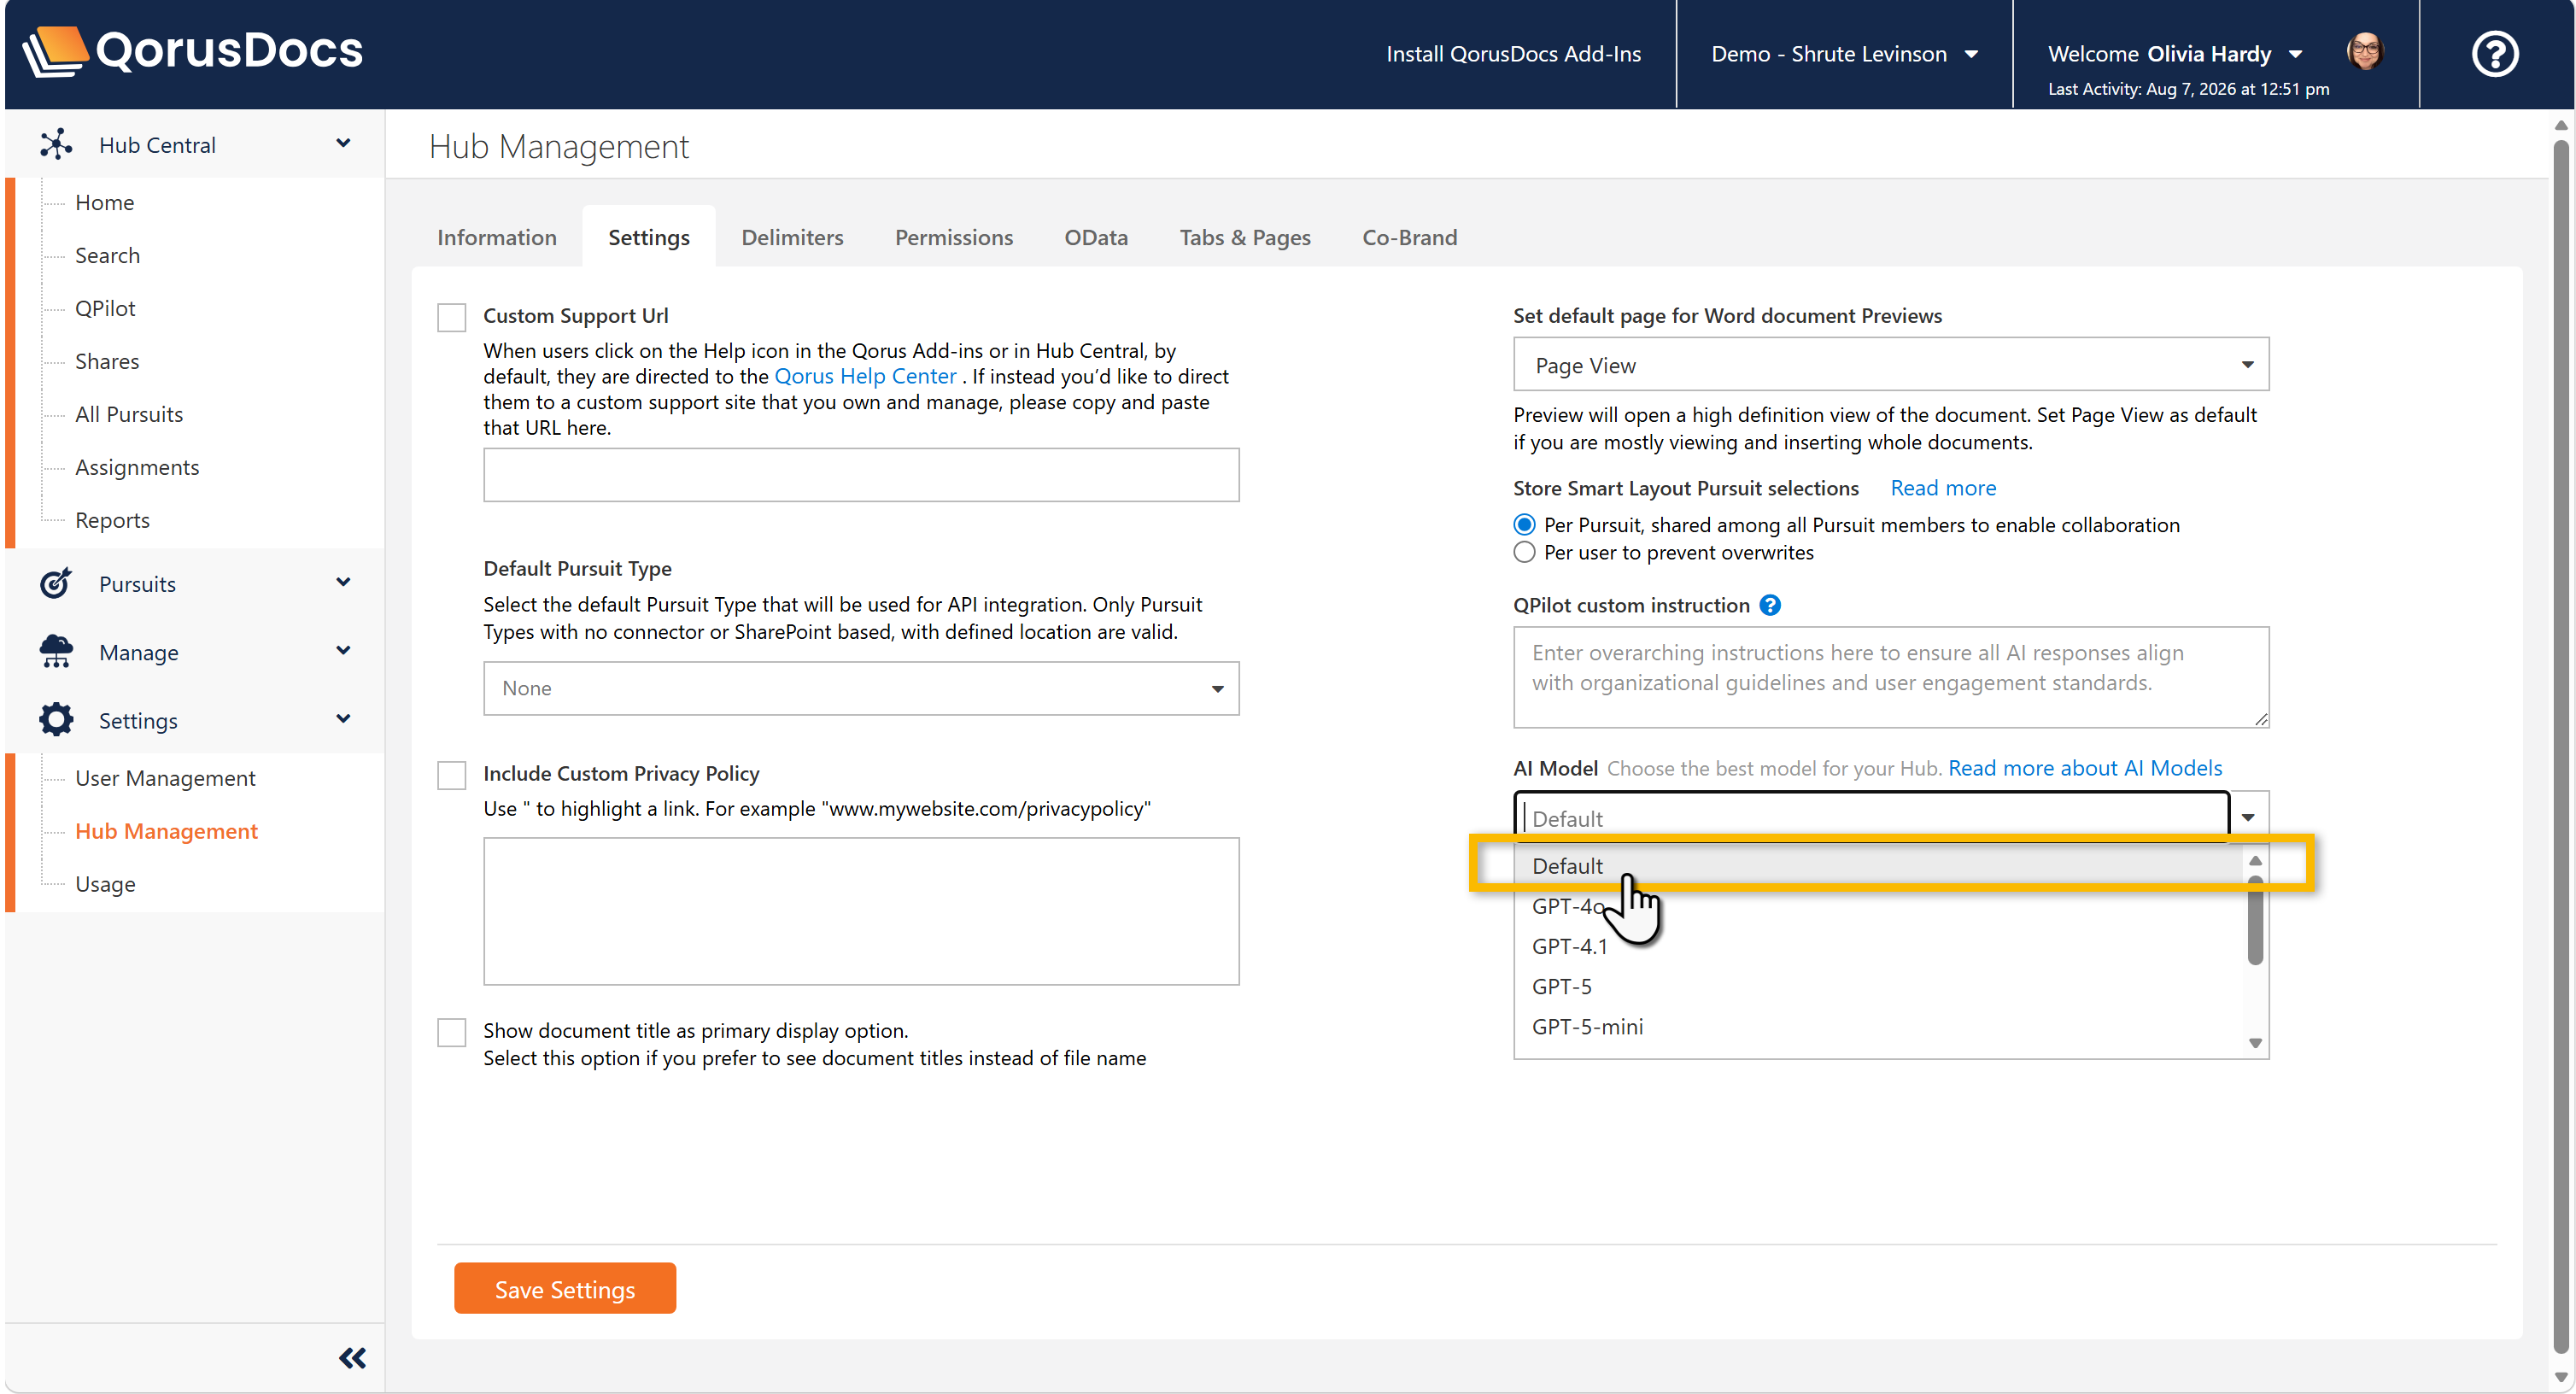Focus the Custom Privacy Policy text area
2576x1394 pixels.
coord(861,911)
